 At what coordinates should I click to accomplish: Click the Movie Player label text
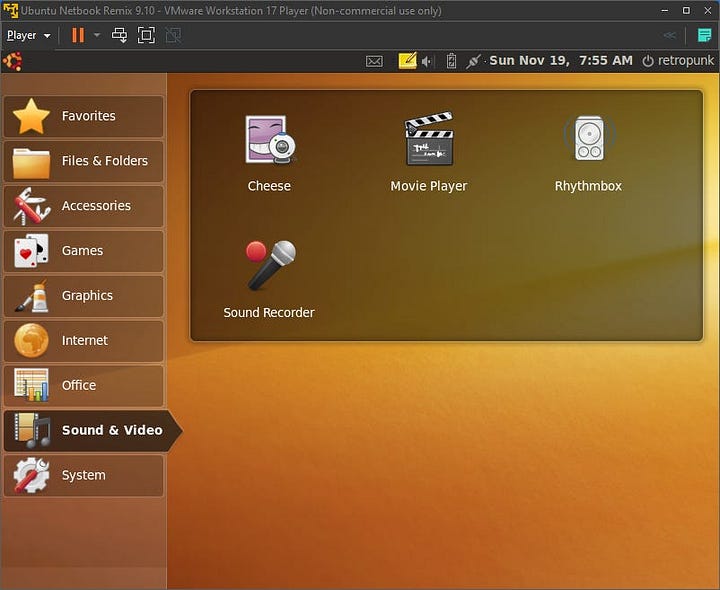pos(429,186)
